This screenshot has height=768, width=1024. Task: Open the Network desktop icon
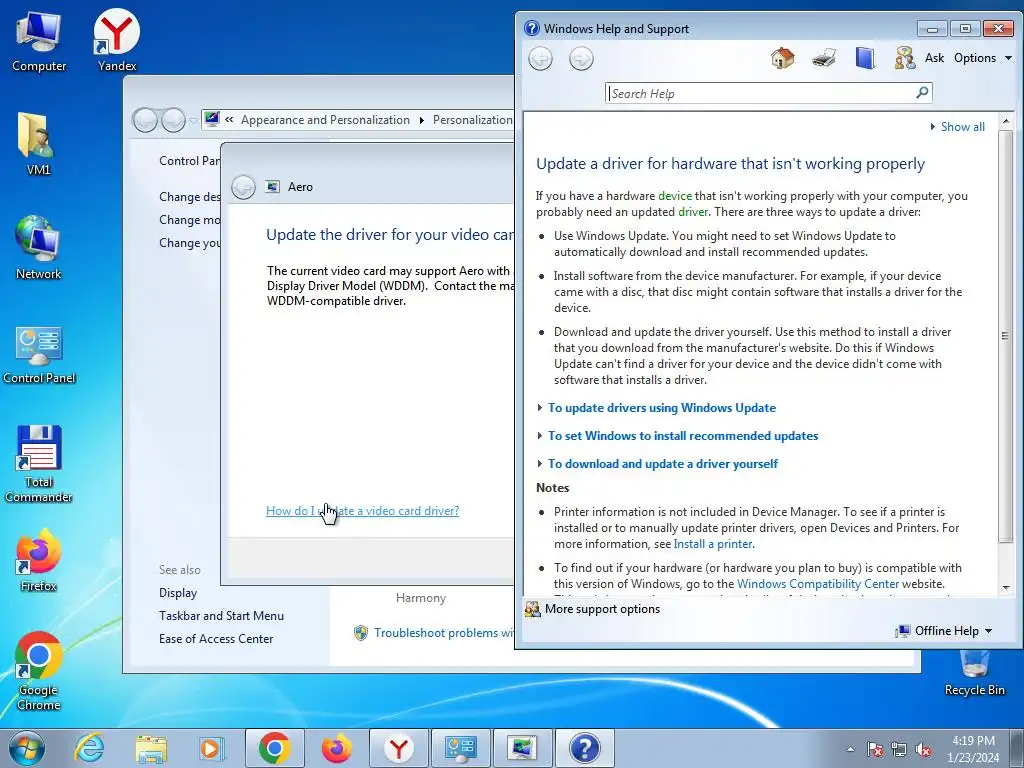click(x=39, y=248)
